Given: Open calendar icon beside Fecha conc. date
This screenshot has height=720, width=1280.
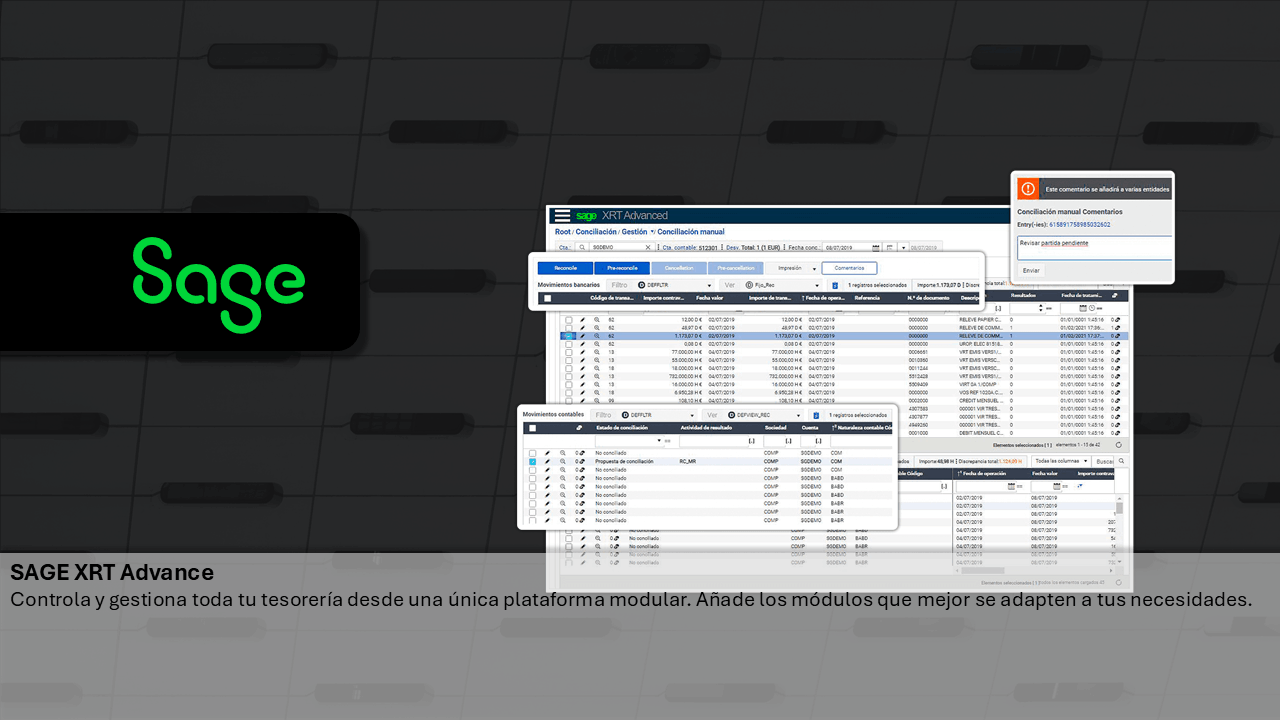Looking at the screenshot, I should click(875, 247).
